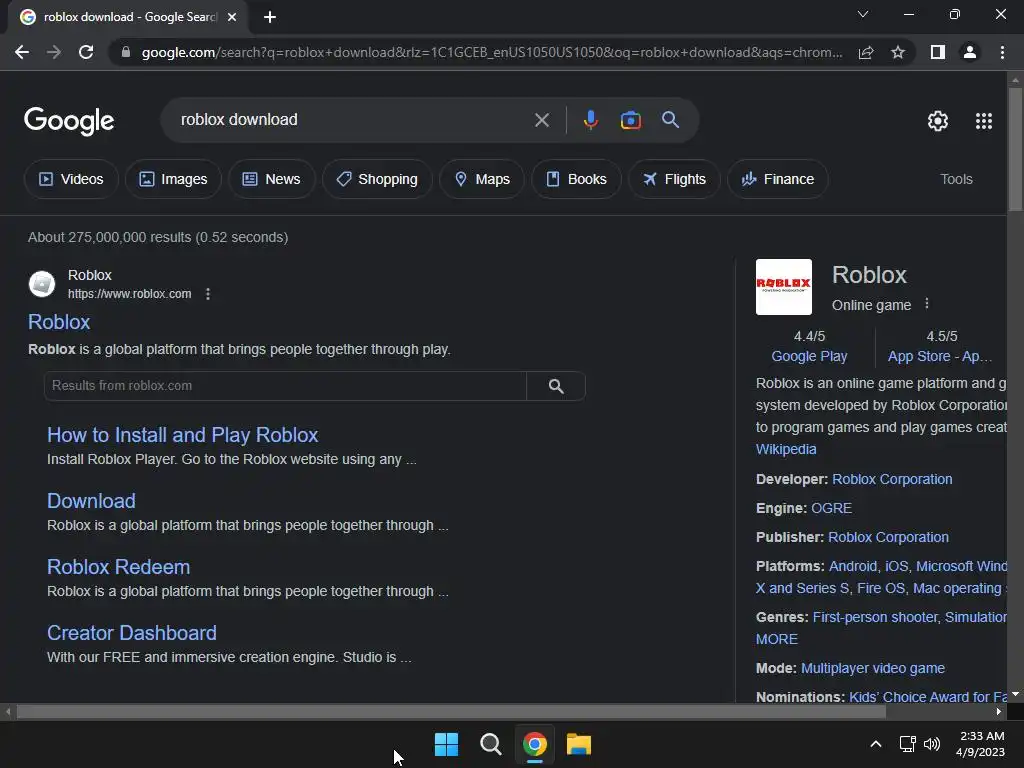
Task: Open the Google apps grid
Action: tap(984, 121)
